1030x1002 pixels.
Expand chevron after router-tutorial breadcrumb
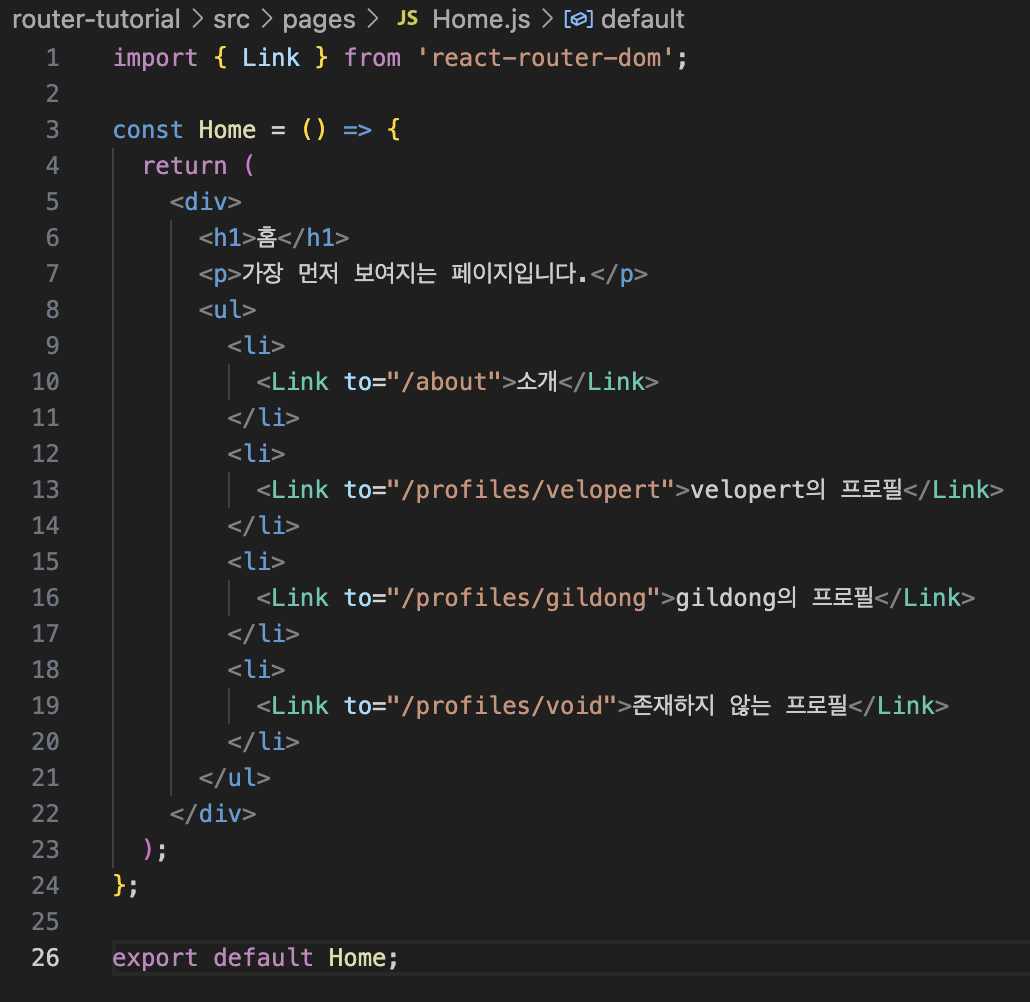pyautogui.click(x=197, y=19)
